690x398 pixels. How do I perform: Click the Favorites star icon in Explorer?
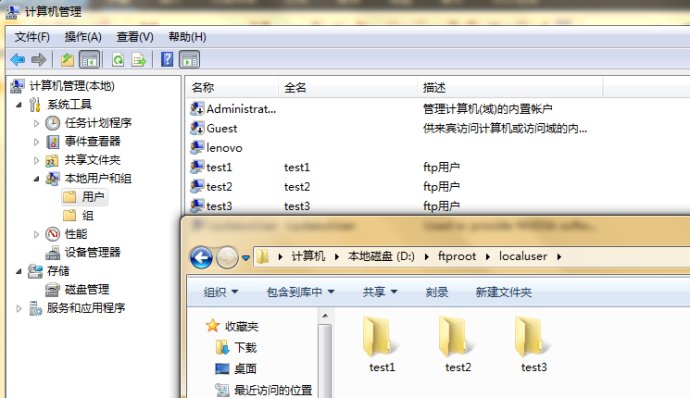pyautogui.click(x=213, y=326)
